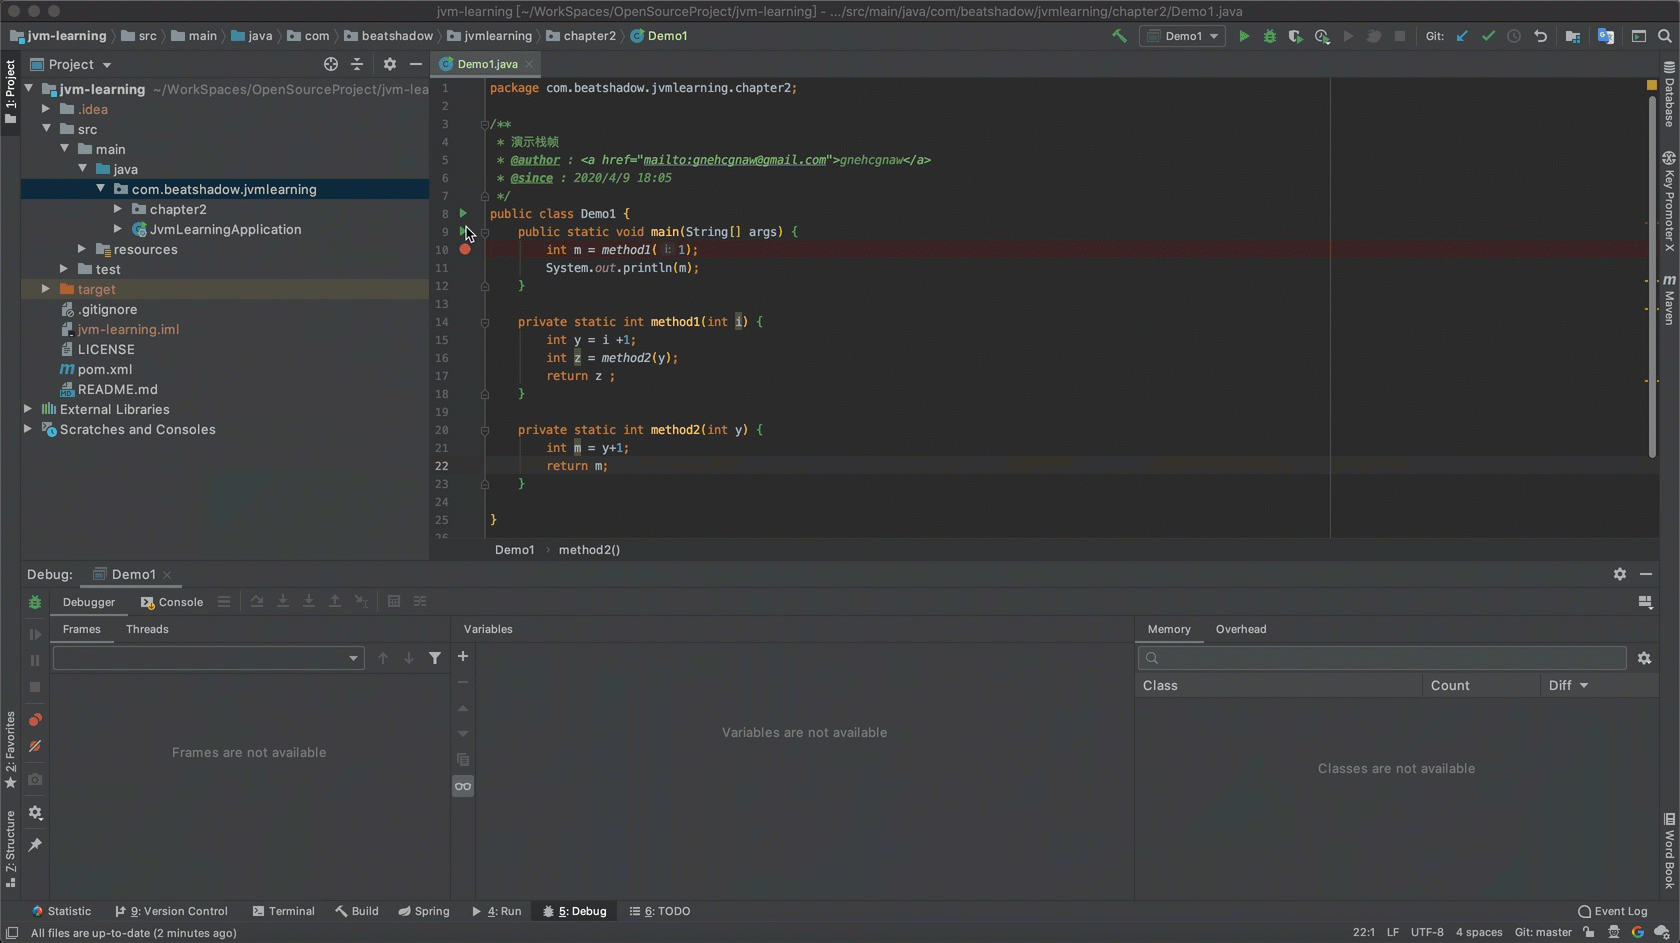The height and width of the screenshot is (943, 1680).
Task: Toggle the breakpoint on line 10
Action: (x=465, y=249)
